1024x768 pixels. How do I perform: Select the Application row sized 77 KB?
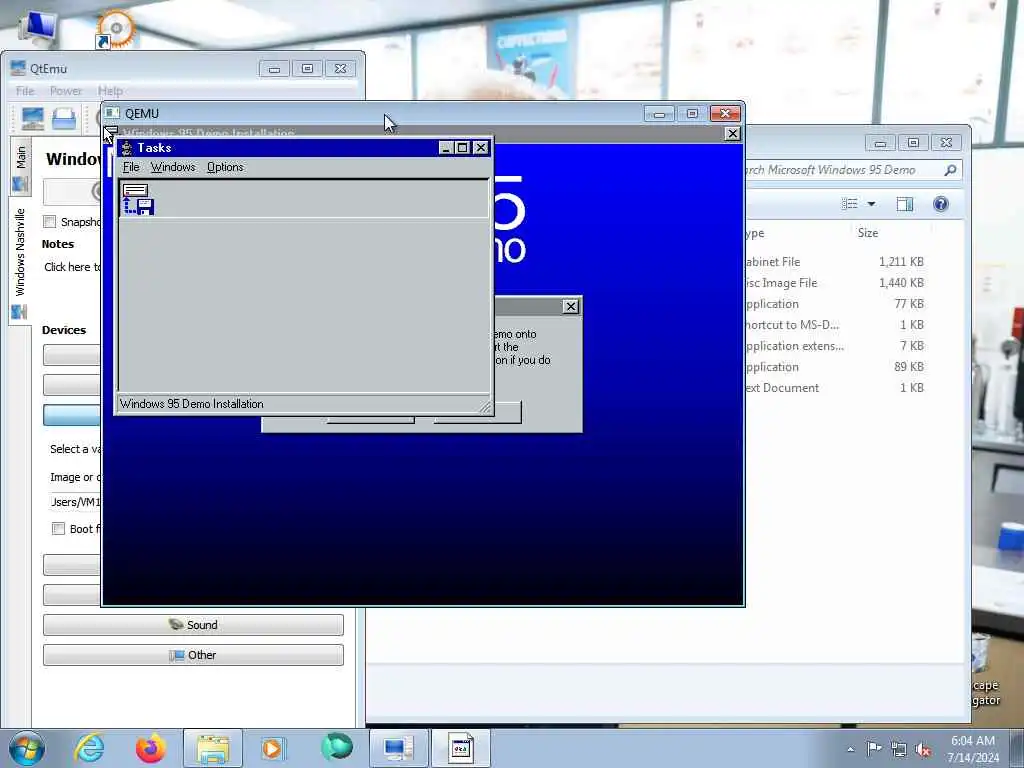[x=835, y=304]
